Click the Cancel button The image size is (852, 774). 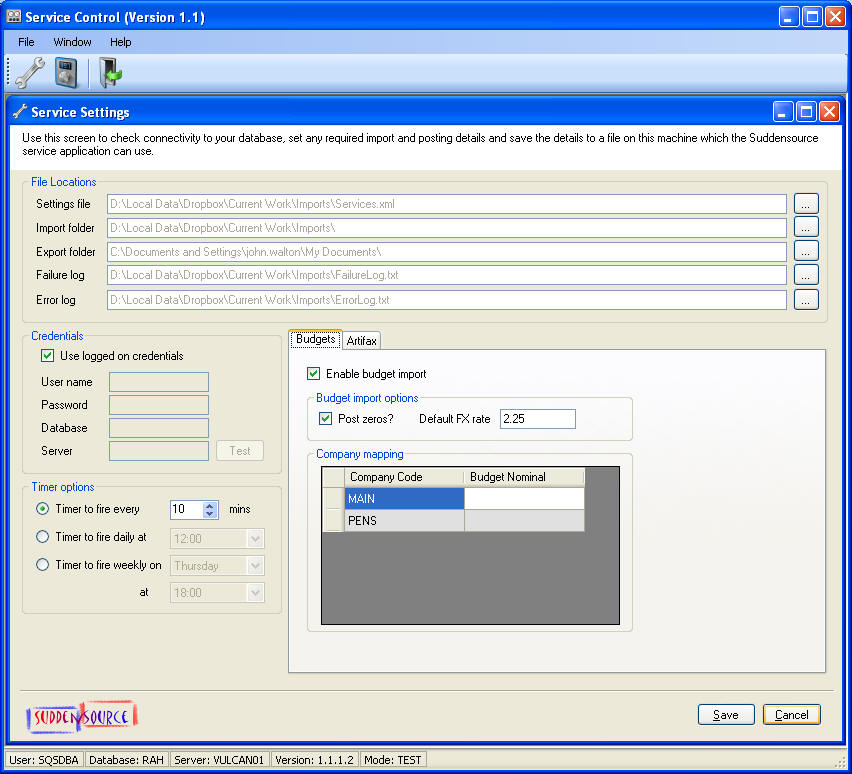(792, 715)
